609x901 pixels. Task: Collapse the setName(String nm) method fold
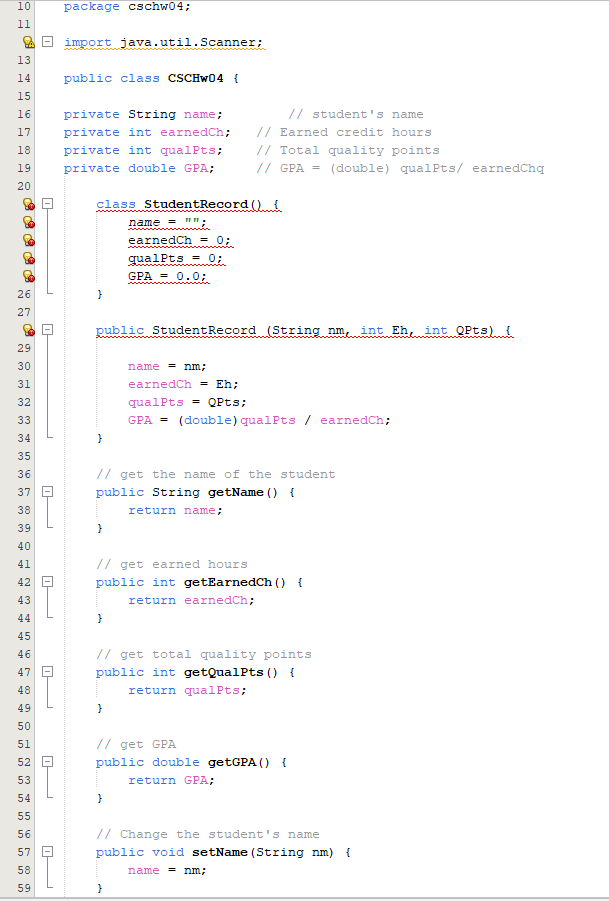(48, 852)
